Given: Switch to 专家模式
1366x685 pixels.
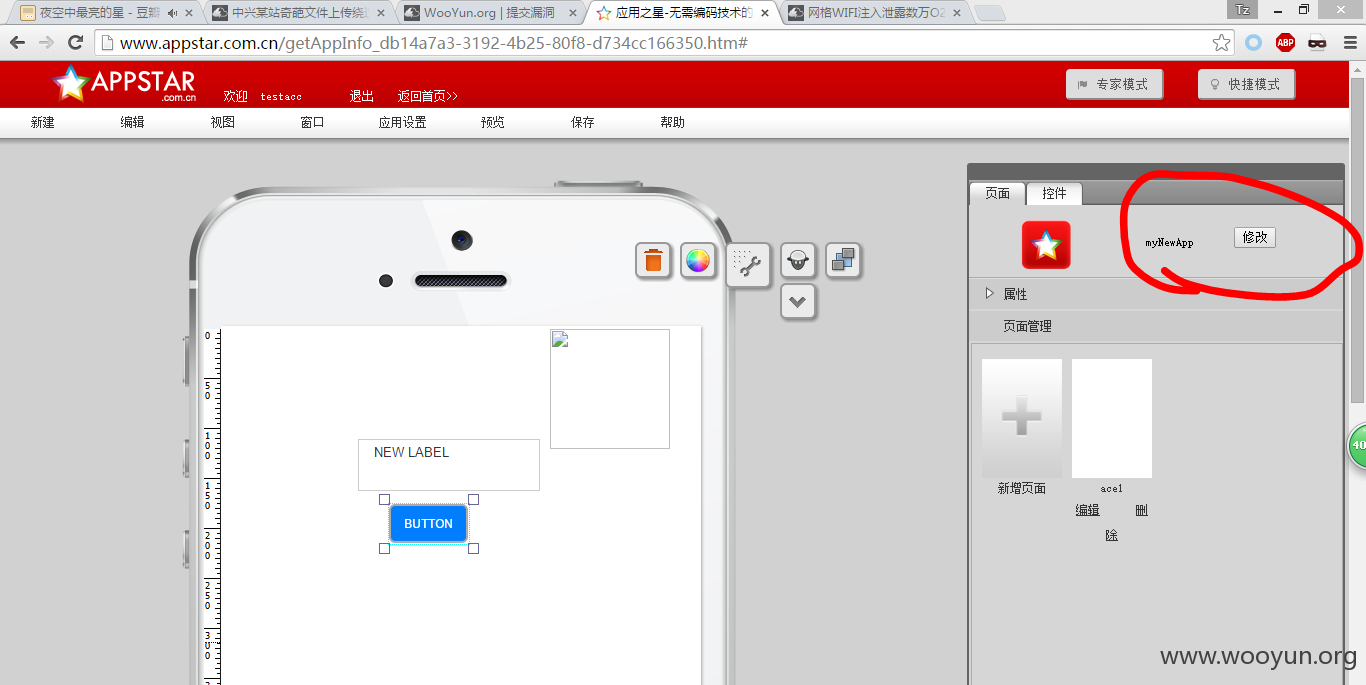Looking at the screenshot, I should 1114,84.
